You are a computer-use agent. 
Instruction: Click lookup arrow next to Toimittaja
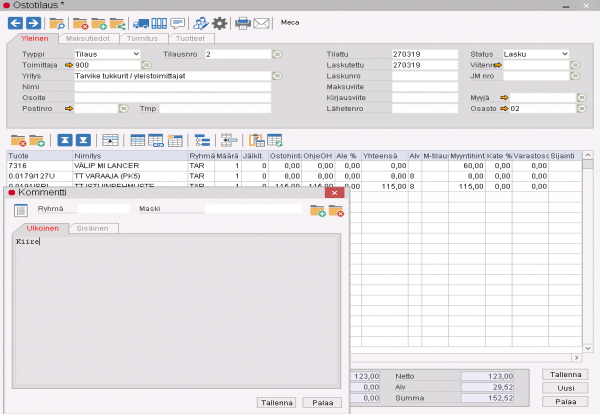click(69, 65)
